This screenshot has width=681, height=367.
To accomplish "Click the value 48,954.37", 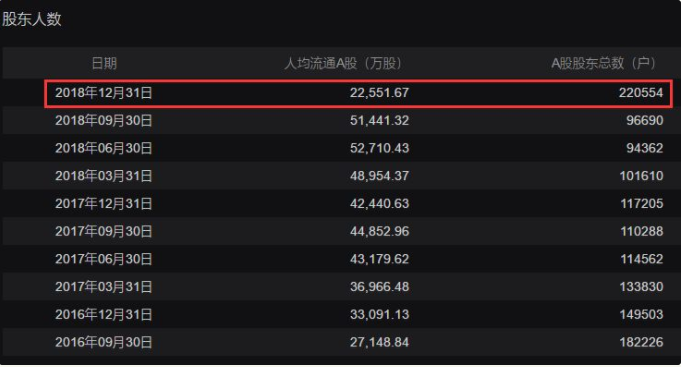I will (x=379, y=176).
